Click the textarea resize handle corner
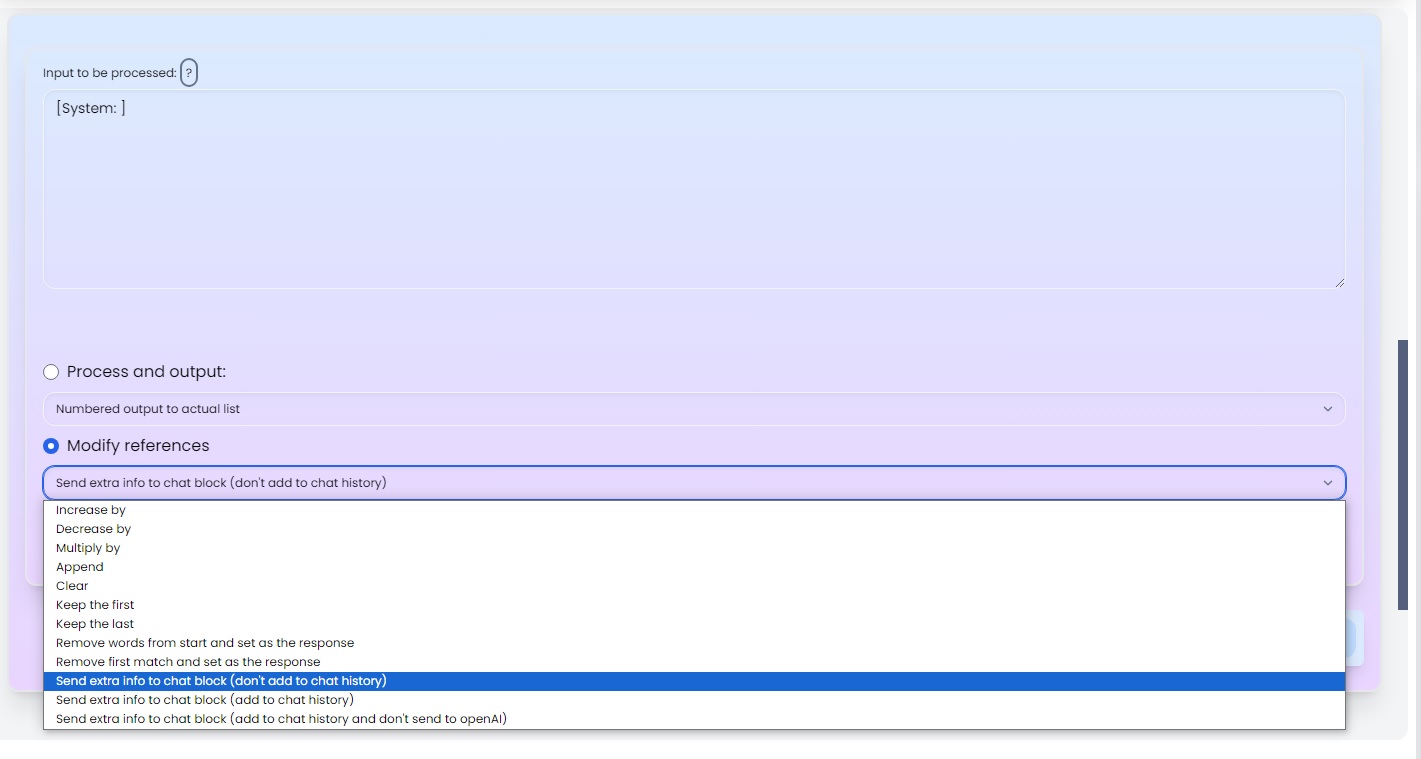The height and width of the screenshot is (759, 1421). 1339,283
